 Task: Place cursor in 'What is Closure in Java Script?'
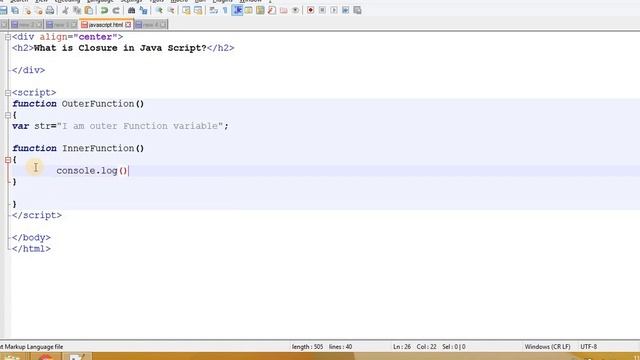(120, 48)
